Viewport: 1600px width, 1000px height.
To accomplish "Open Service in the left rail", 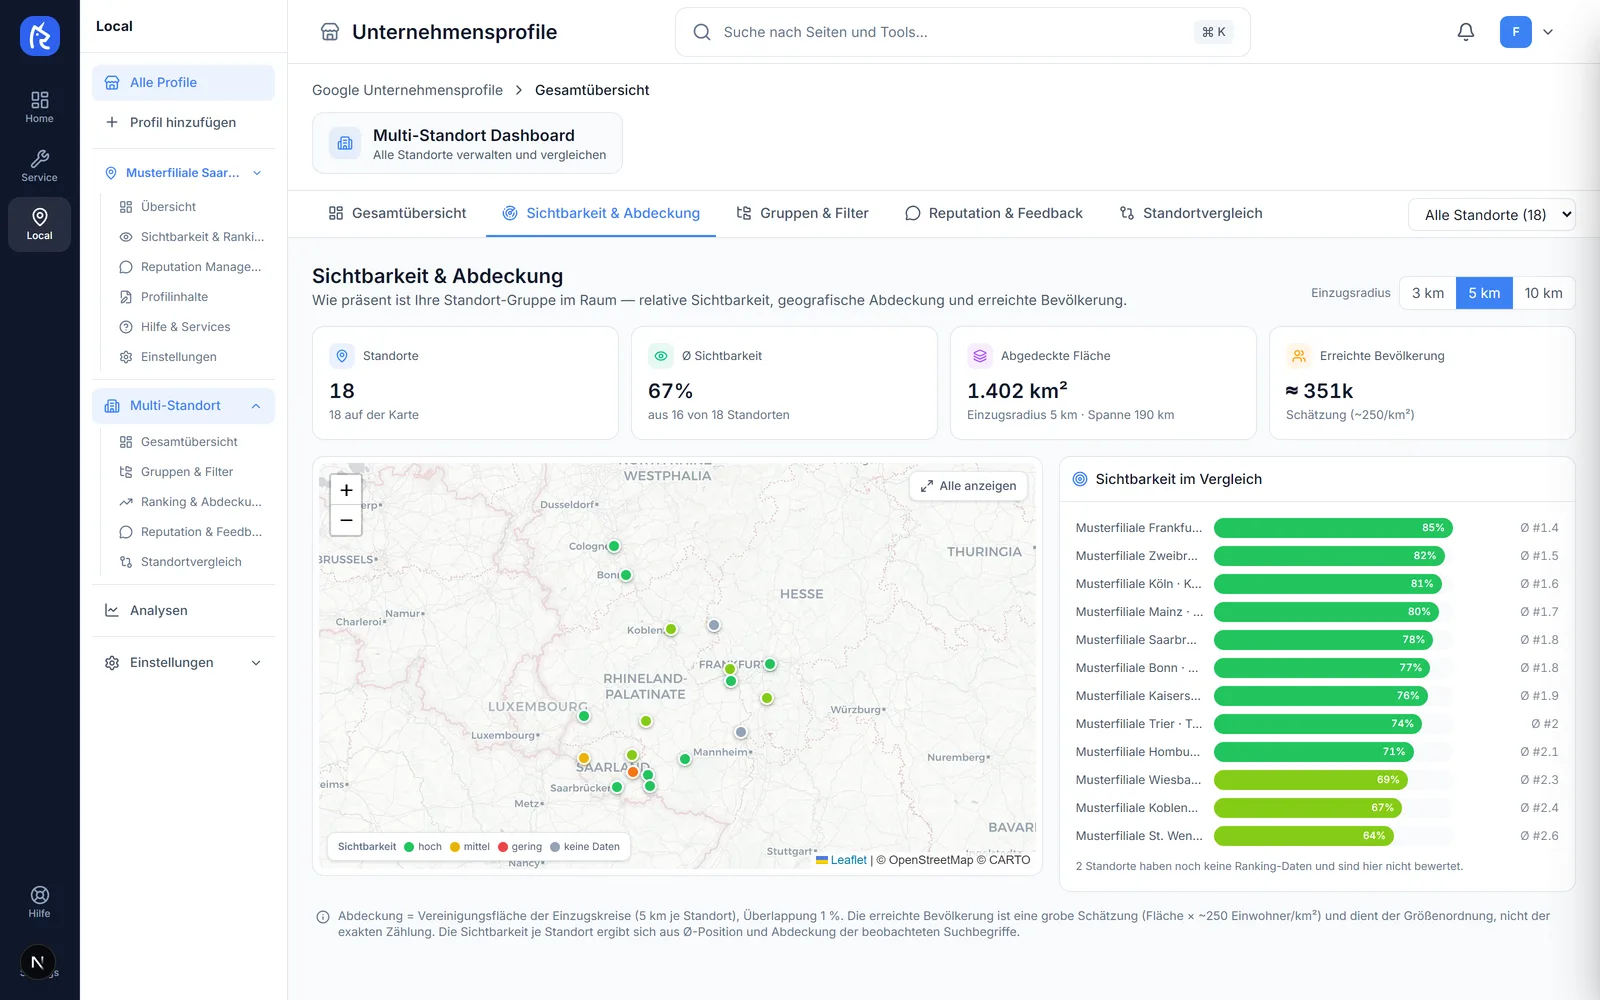I will tap(40, 166).
